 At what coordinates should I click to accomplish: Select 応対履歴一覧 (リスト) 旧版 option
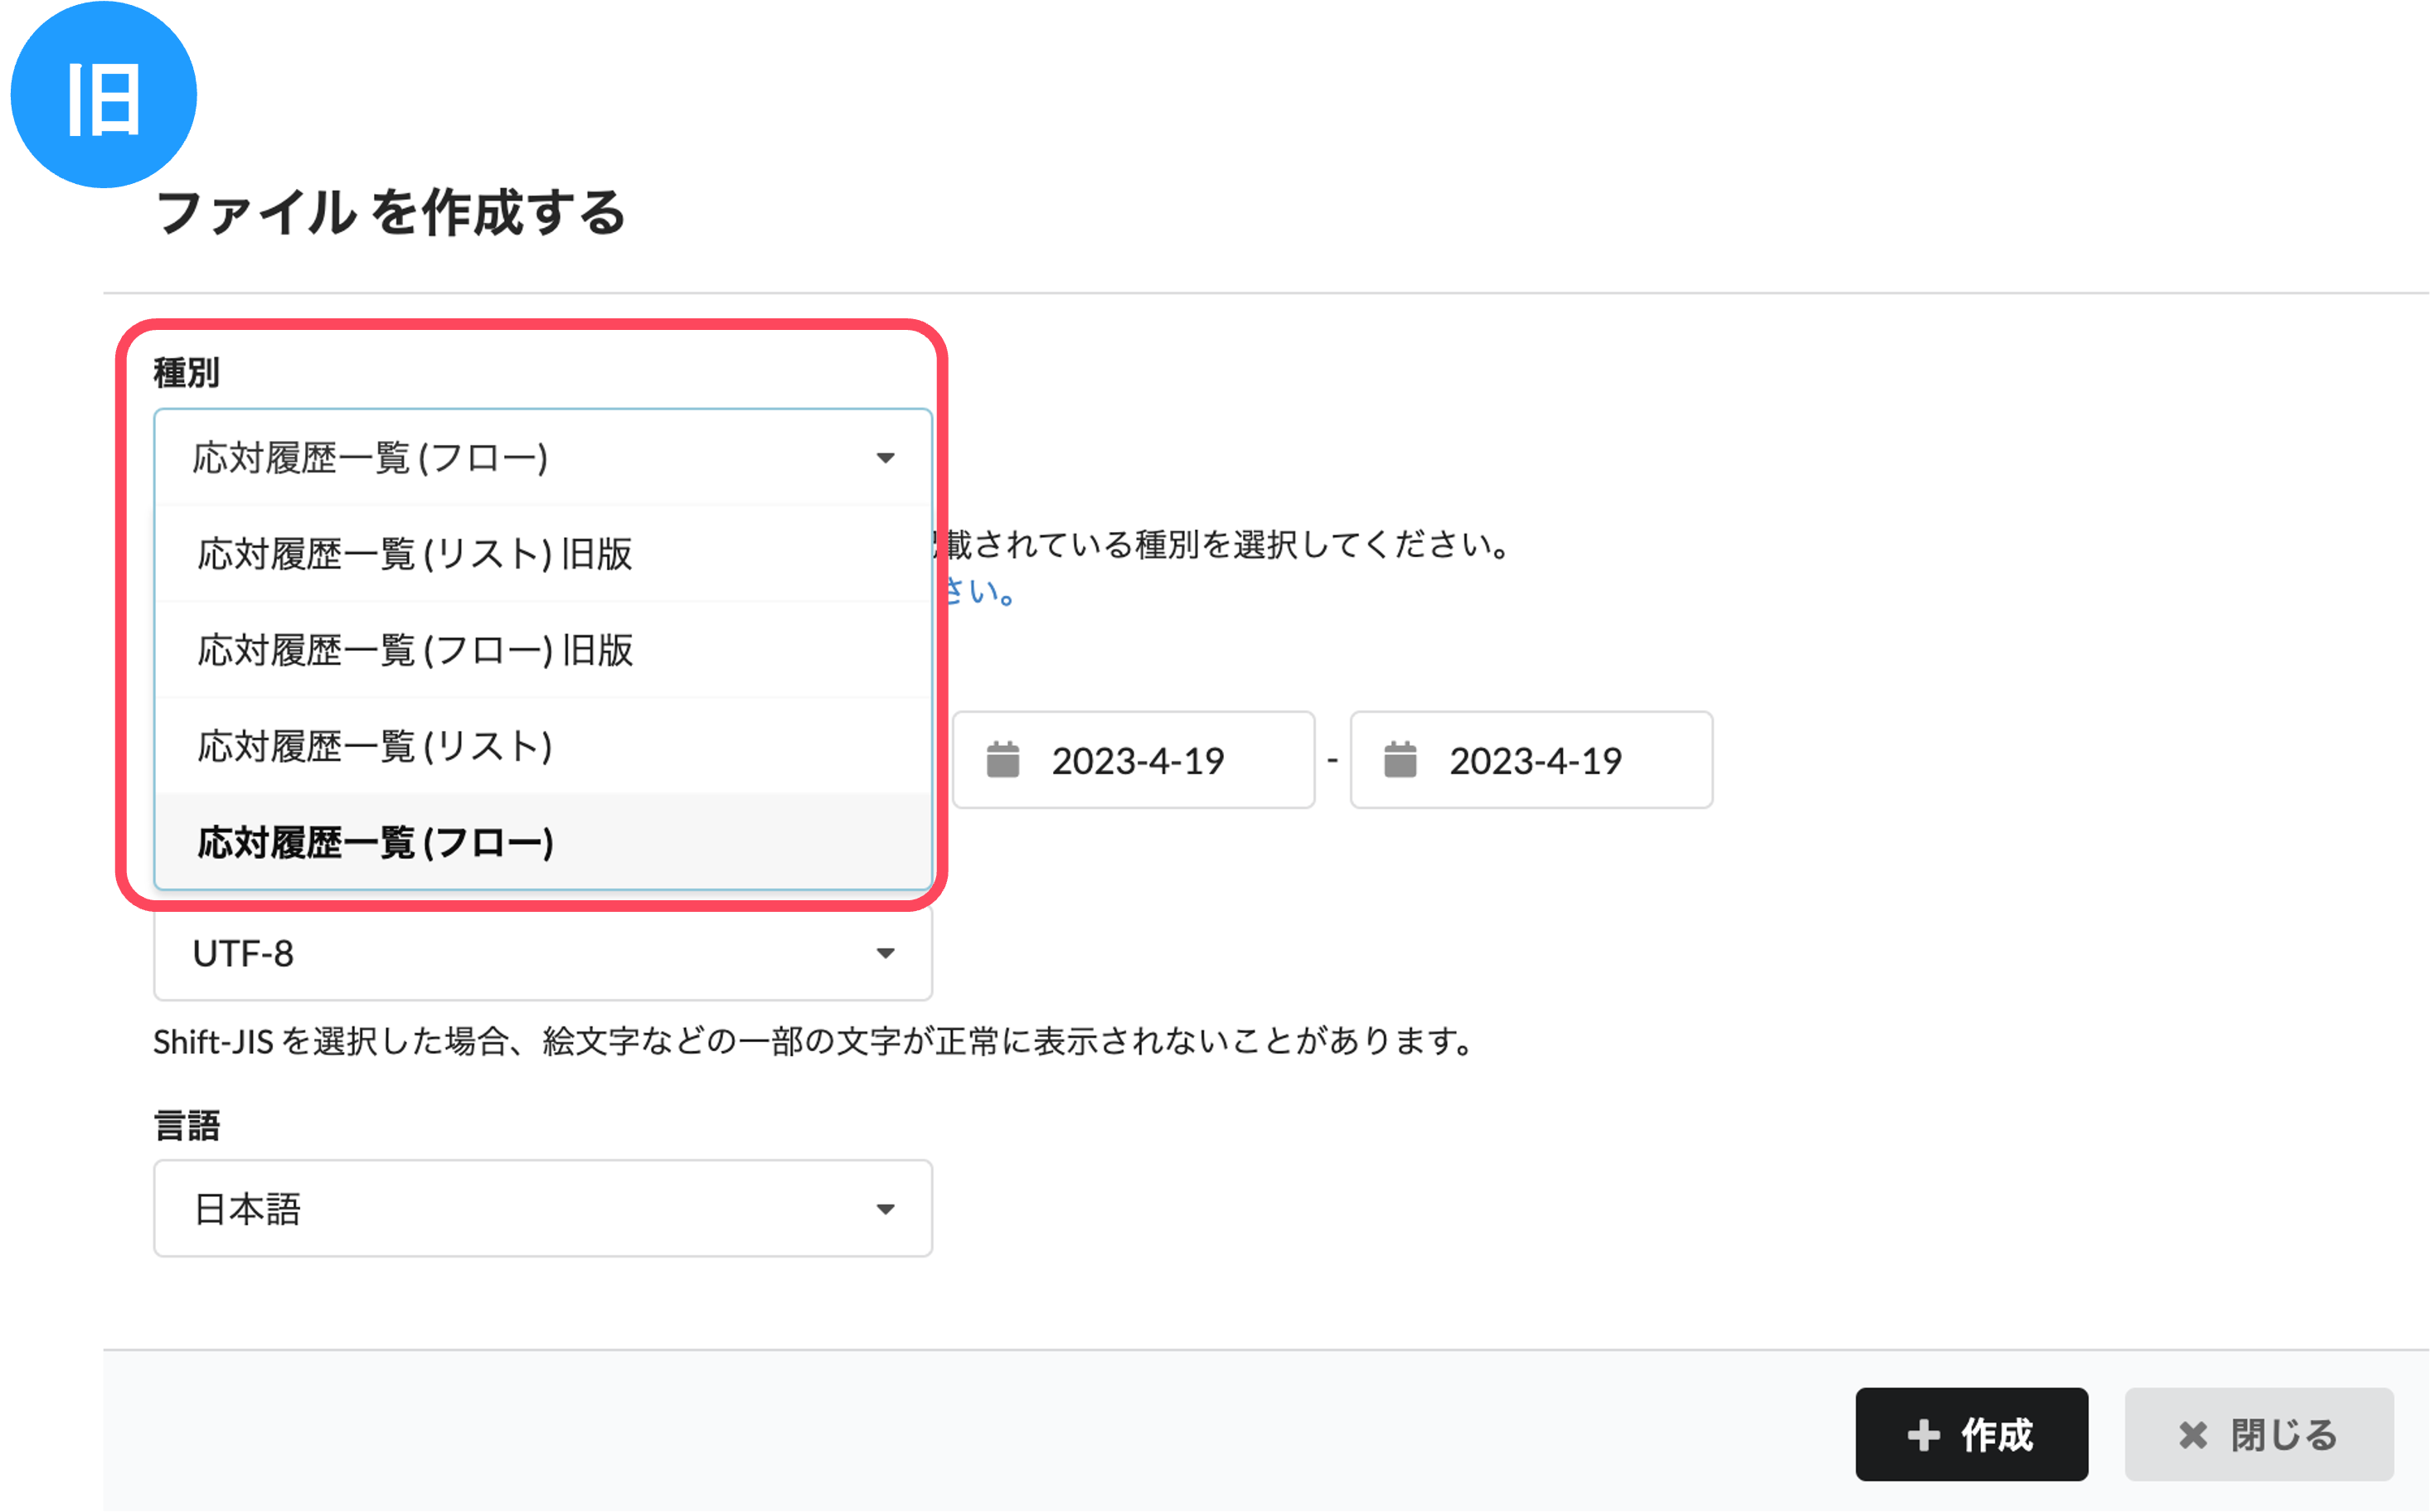click(x=543, y=553)
